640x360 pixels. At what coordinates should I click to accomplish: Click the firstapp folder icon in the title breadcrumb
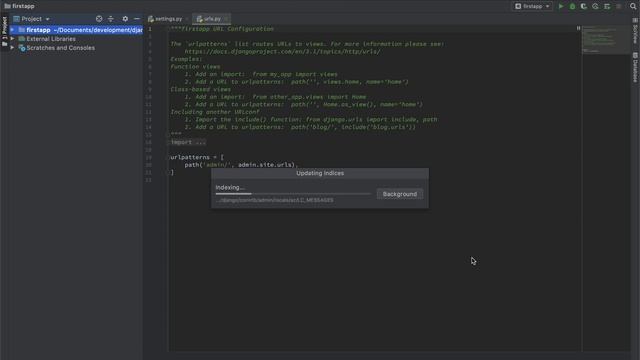(7, 6)
